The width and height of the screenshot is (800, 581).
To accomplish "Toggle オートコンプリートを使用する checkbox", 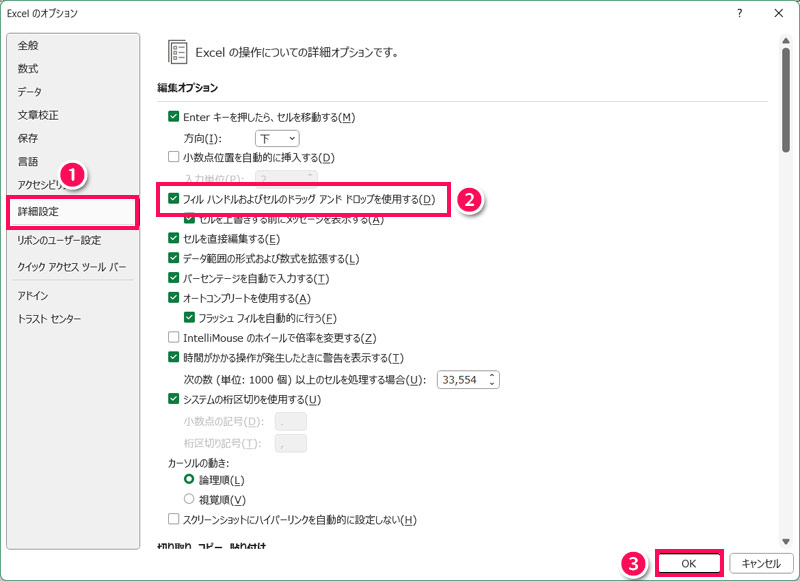I will [x=173, y=298].
